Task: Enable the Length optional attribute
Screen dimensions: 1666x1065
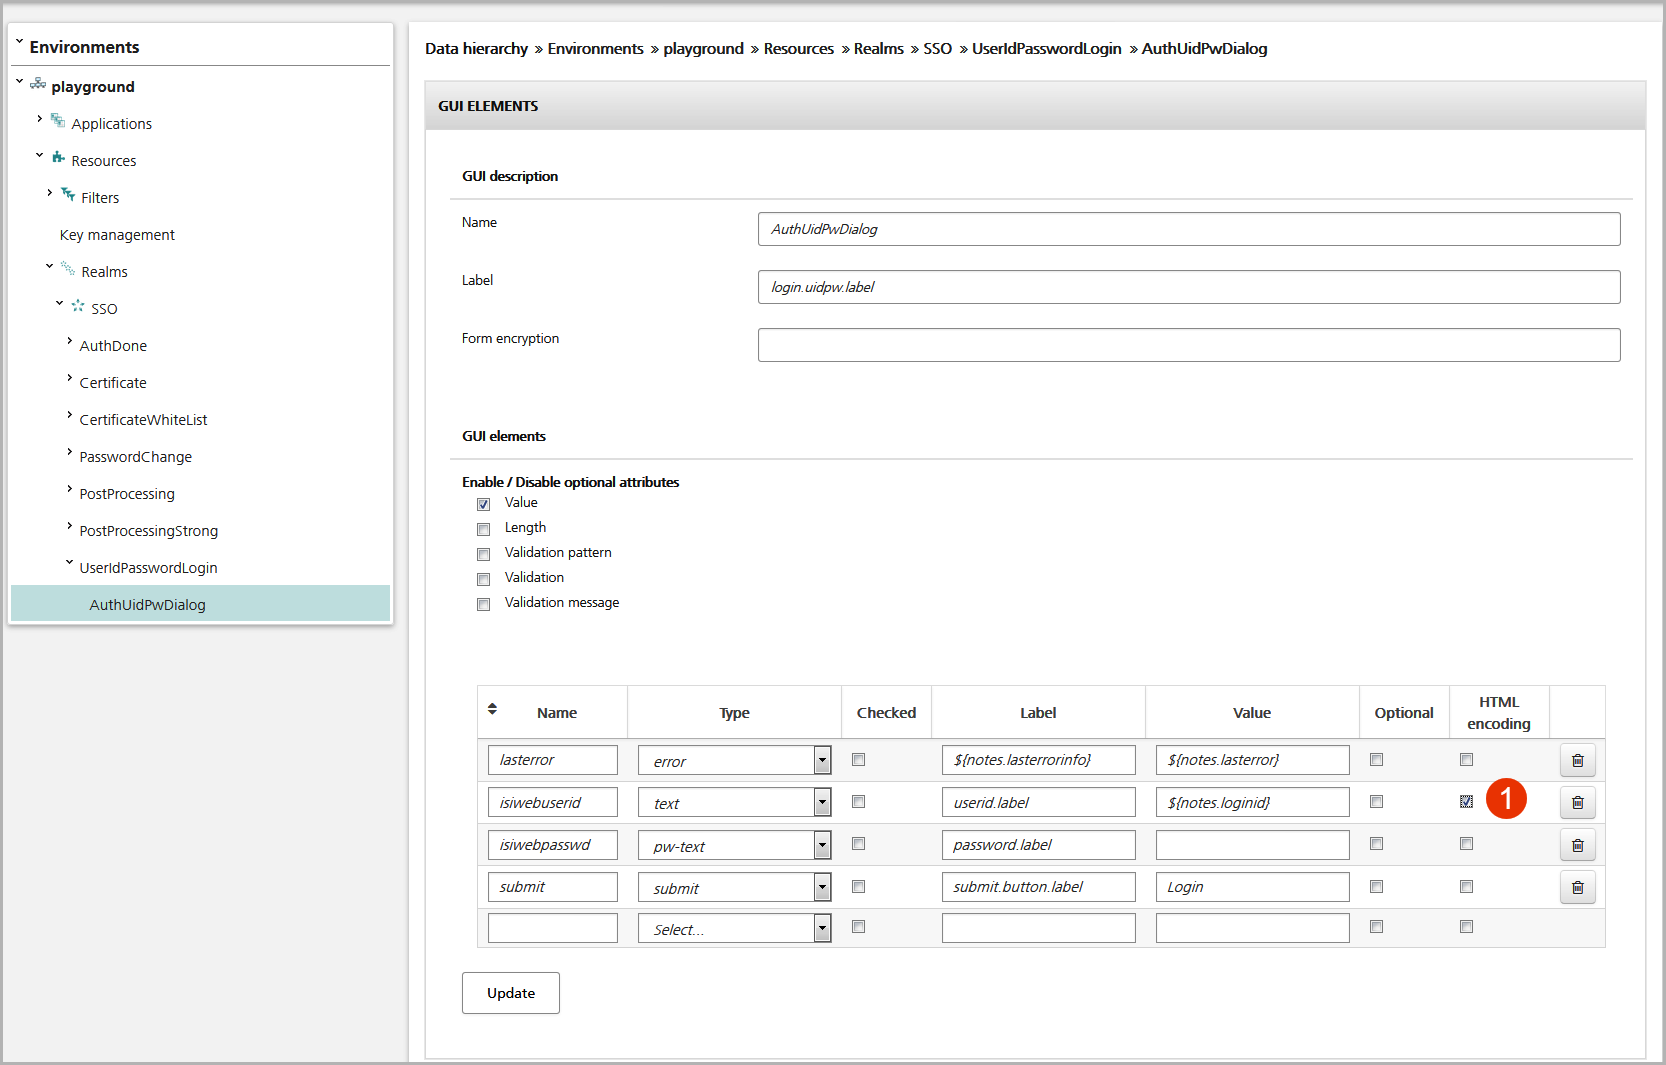Action: (484, 529)
